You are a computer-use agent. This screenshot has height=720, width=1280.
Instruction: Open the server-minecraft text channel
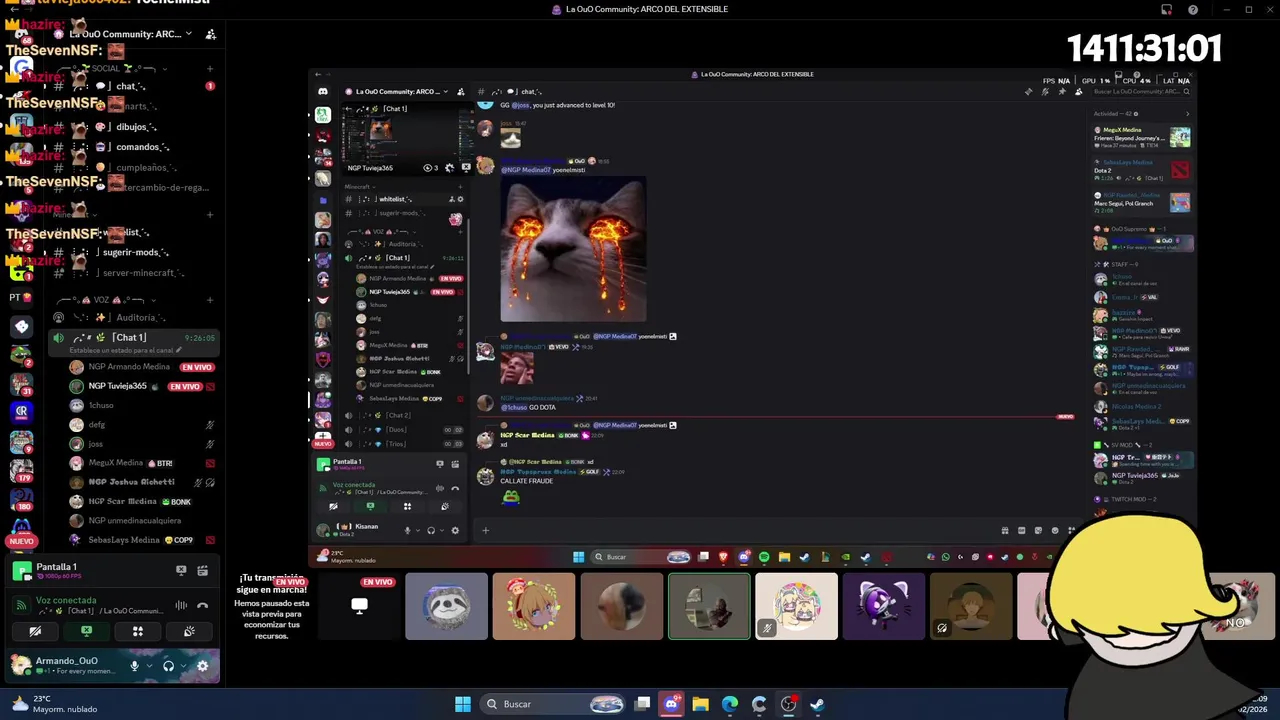[135, 273]
